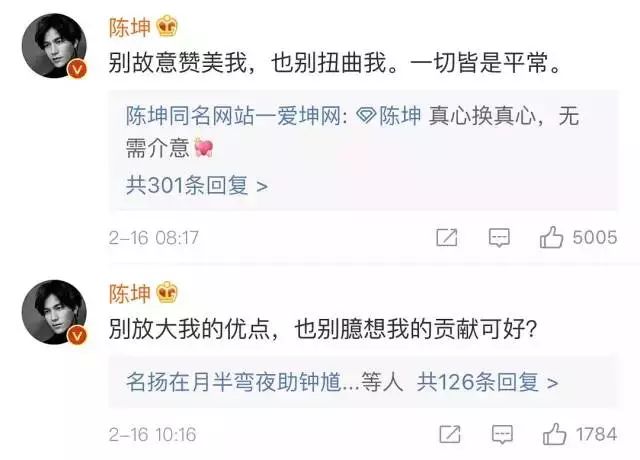The image size is (640, 460).
Task: Click the diamond icon before 陈坤 in the reply
Action: tap(366, 116)
